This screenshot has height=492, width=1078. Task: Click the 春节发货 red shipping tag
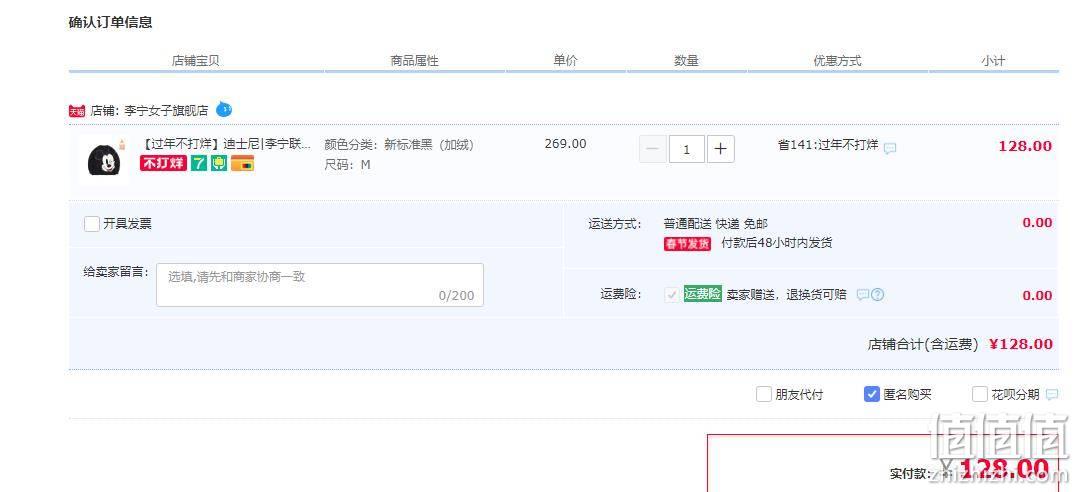(x=687, y=244)
